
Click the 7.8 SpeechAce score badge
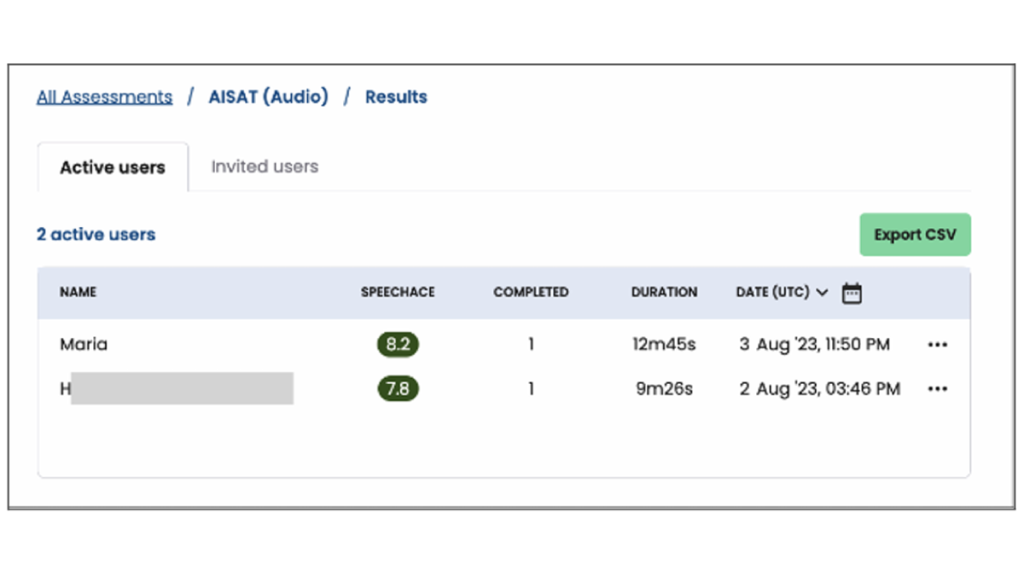[398, 389]
